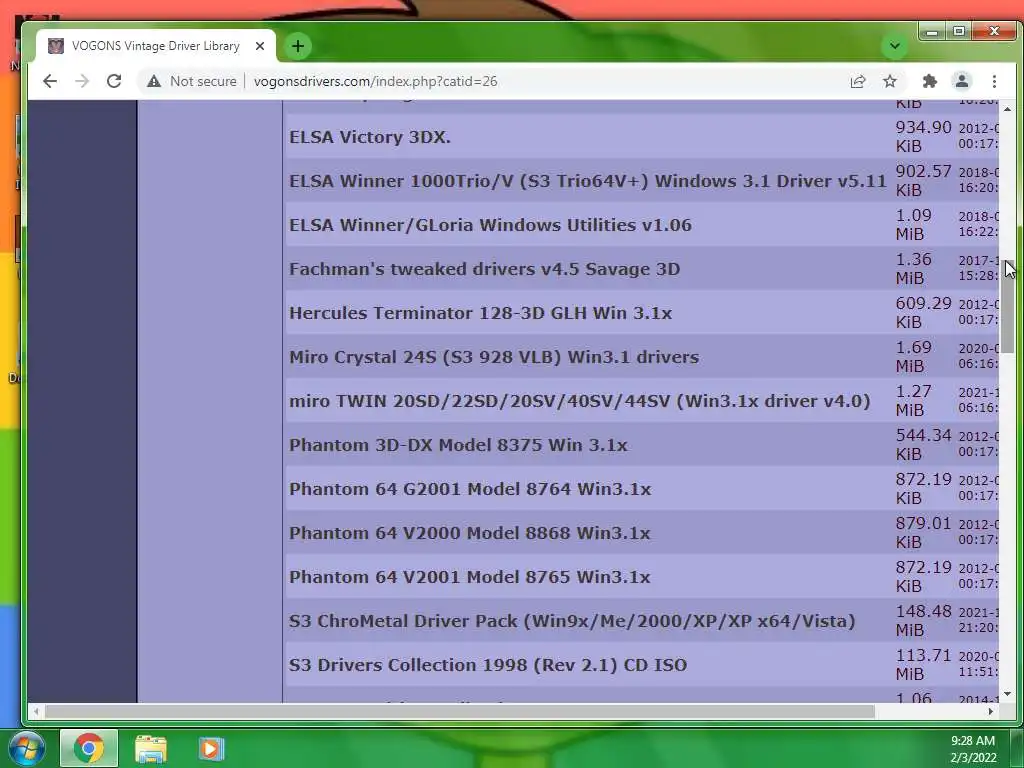Open Phantom 64 V2001 Model 8765 Win3.1x
The width and height of the screenshot is (1024, 768).
pyautogui.click(x=470, y=577)
